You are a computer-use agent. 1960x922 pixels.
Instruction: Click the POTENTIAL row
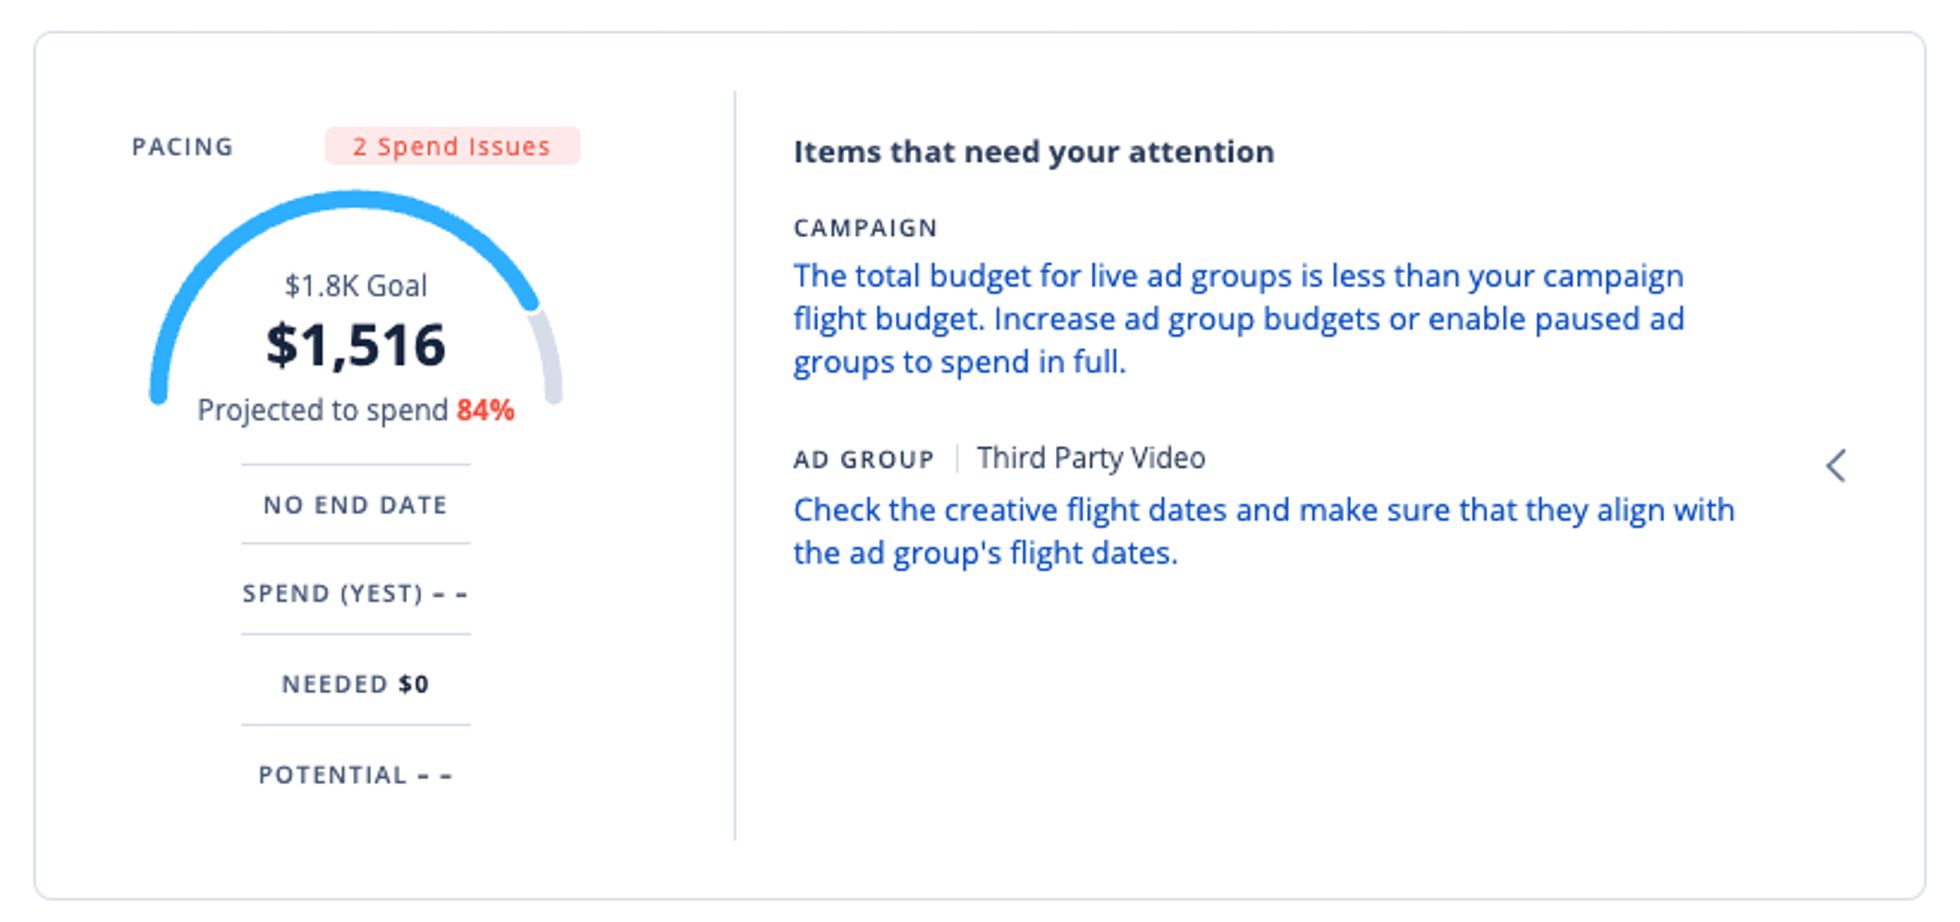click(x=354, y=774)
